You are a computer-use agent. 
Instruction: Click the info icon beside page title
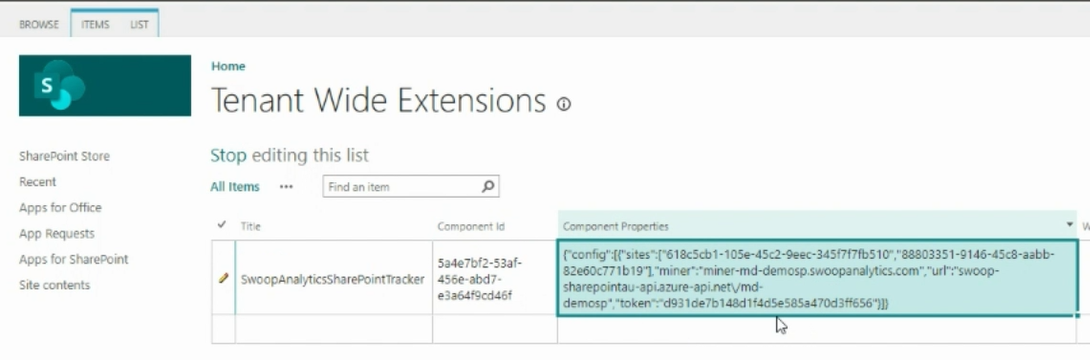[x=564, y=104]
